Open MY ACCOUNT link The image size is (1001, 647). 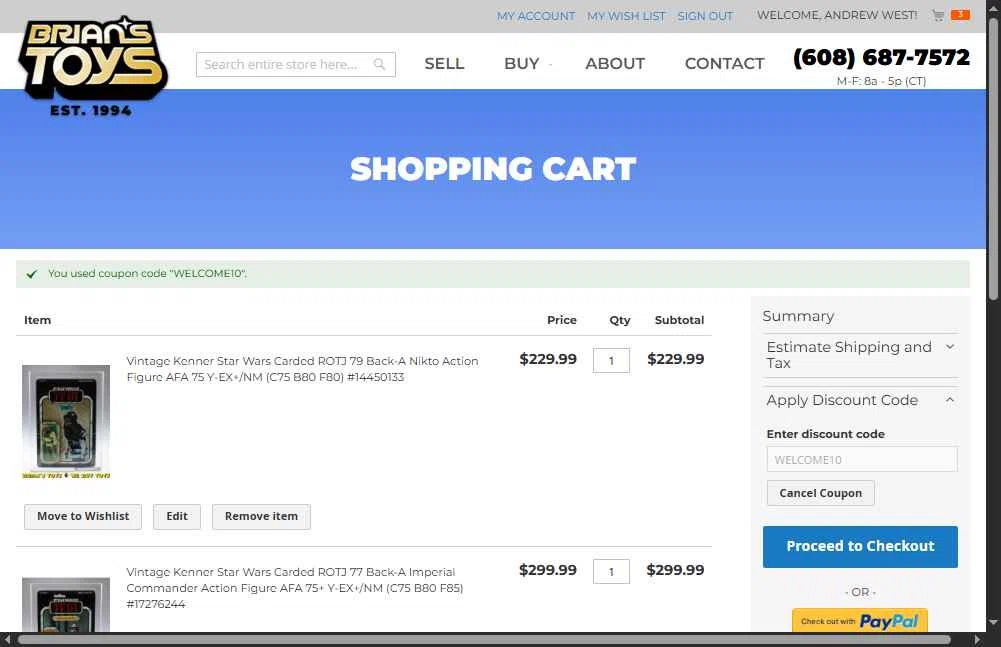[536, 16]
